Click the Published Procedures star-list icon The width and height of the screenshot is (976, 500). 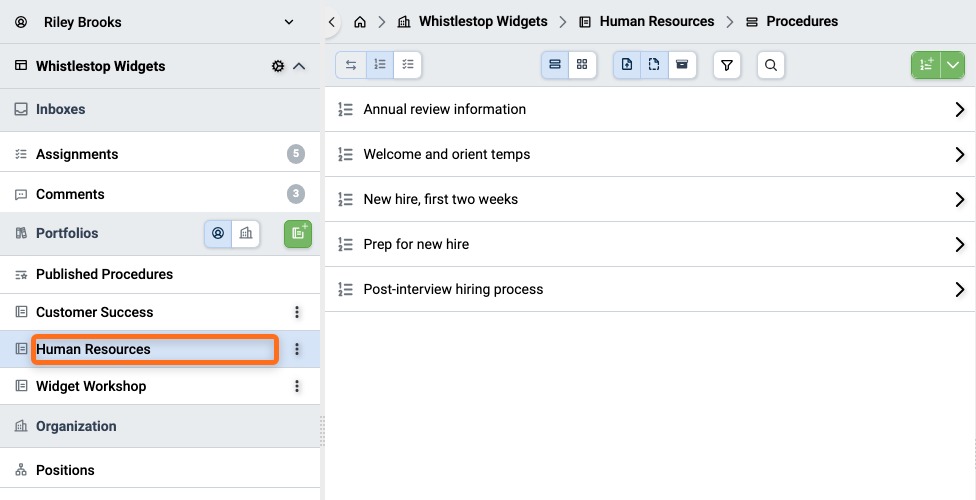point(21,275)
